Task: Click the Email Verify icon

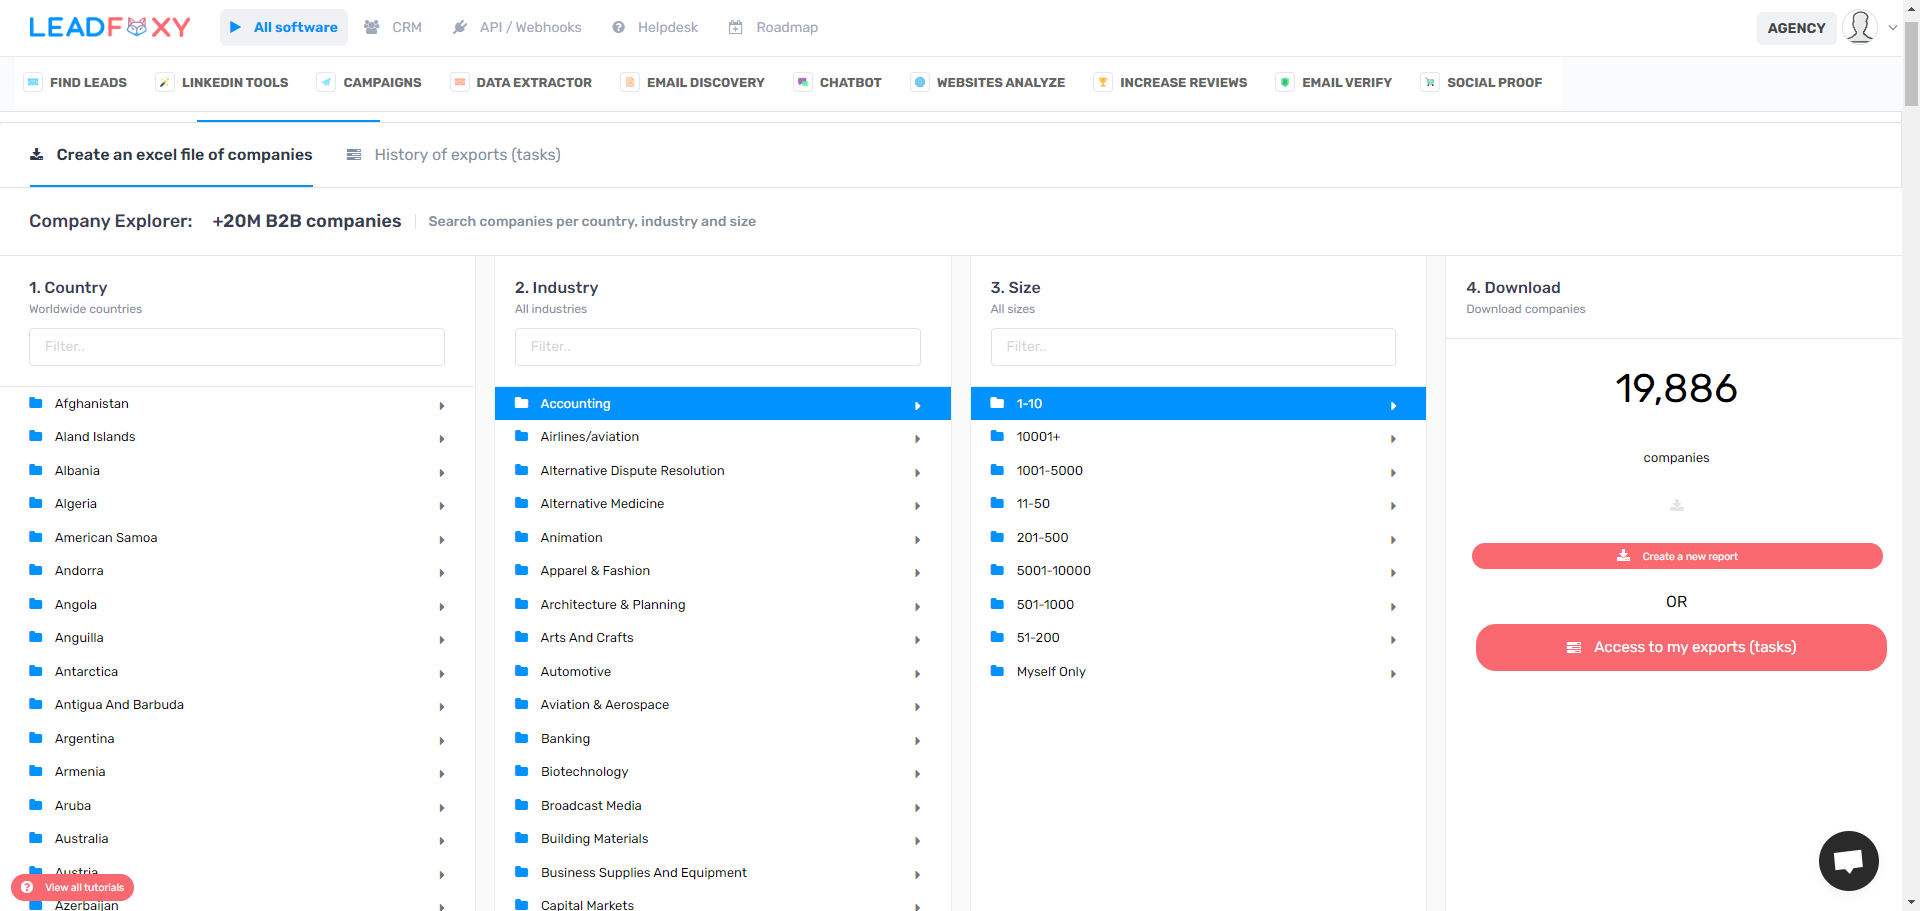Action: click(1285, 82)
